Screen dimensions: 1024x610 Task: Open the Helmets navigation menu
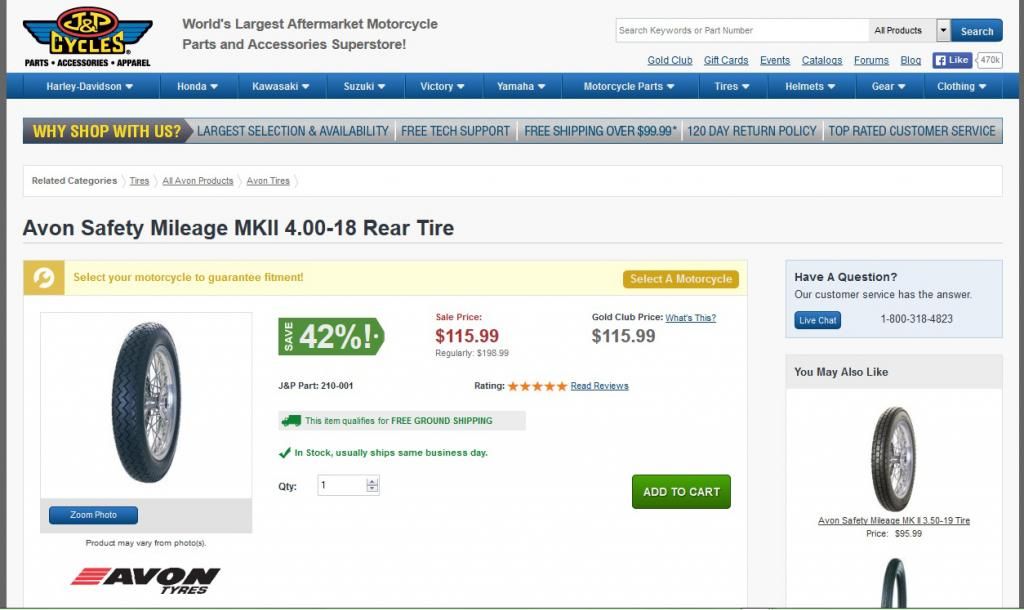point(810,87)
